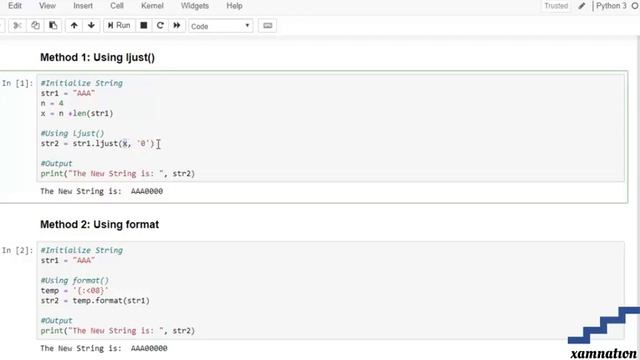Move selected cell up with arrow icon
The height and width of the screenshot is (360, 640).
[x=74, y=26]
